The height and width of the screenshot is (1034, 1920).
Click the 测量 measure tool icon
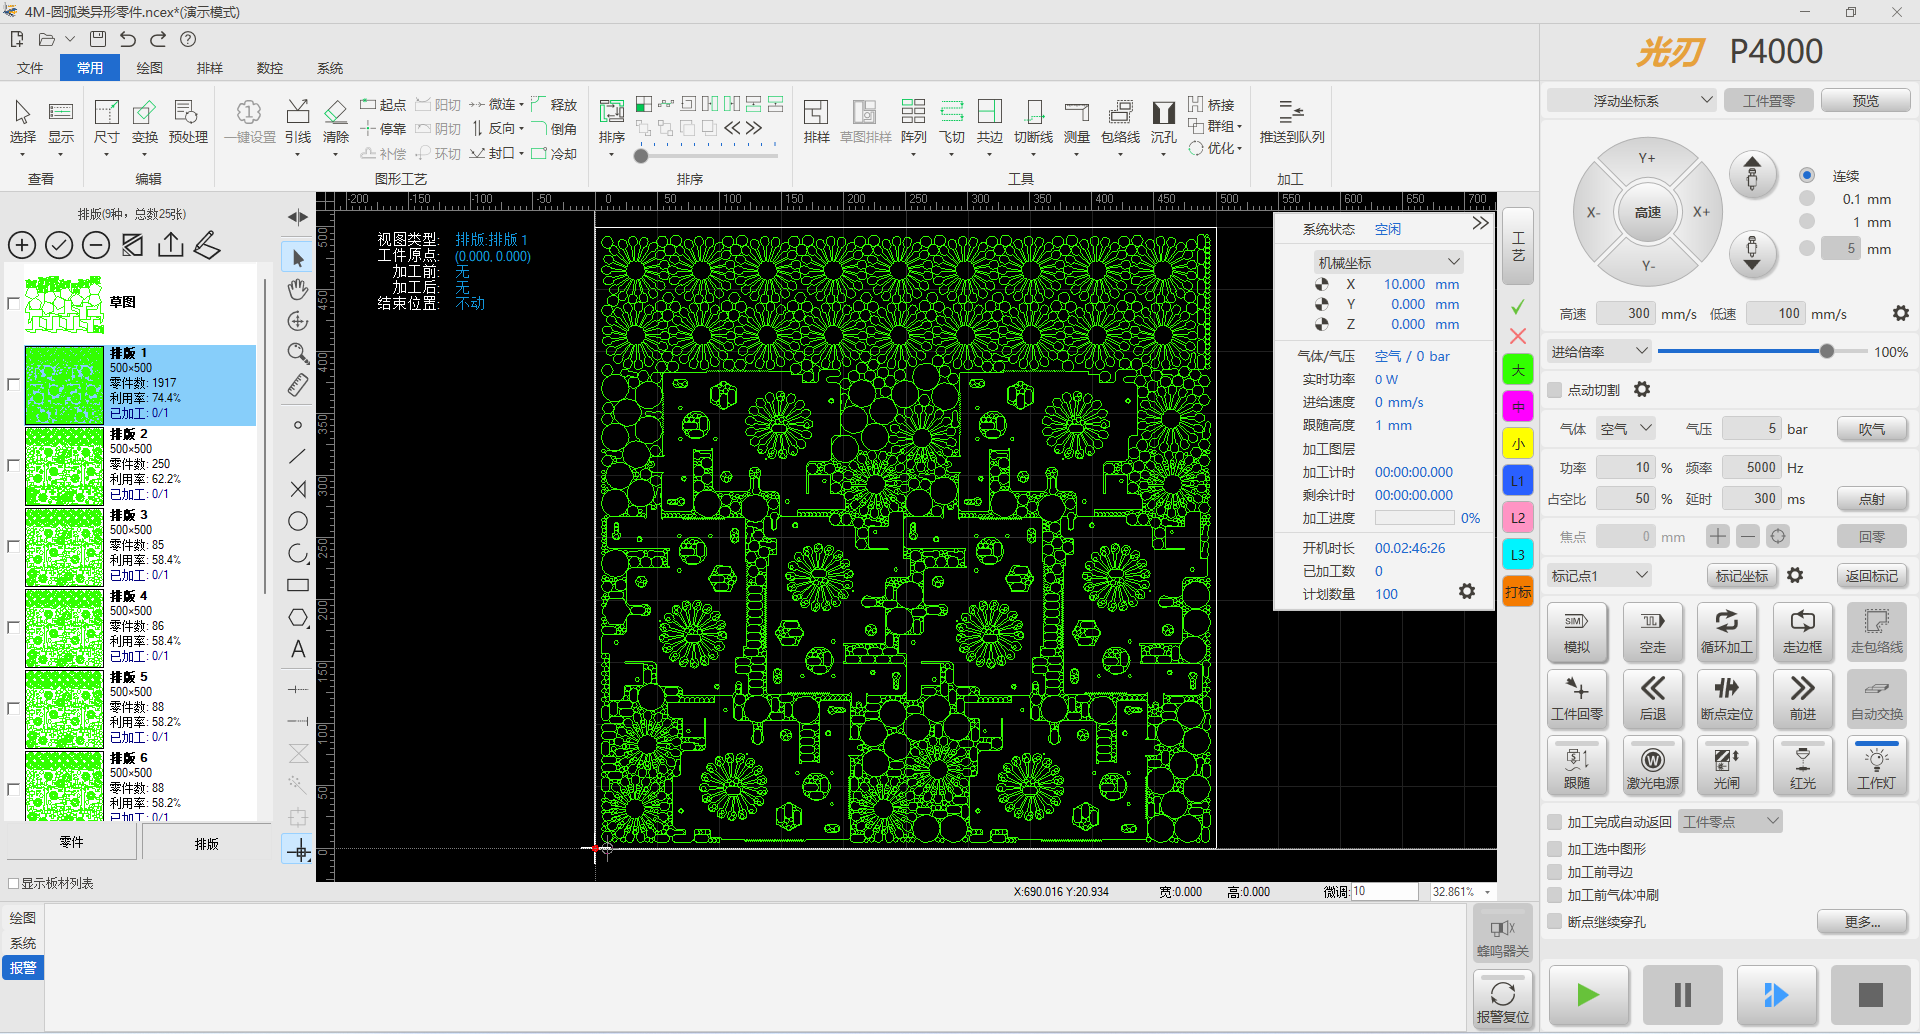[1076, 122]
